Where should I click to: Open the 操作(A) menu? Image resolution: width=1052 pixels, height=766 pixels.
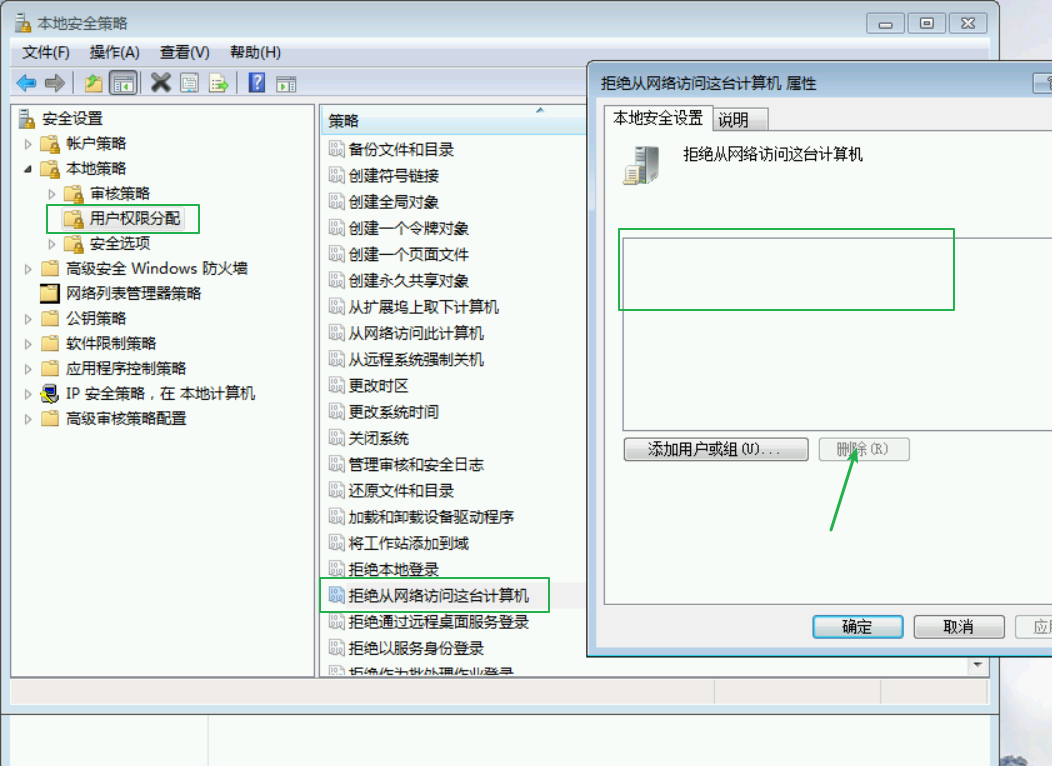pyautogui.click(x=115, y=52)
